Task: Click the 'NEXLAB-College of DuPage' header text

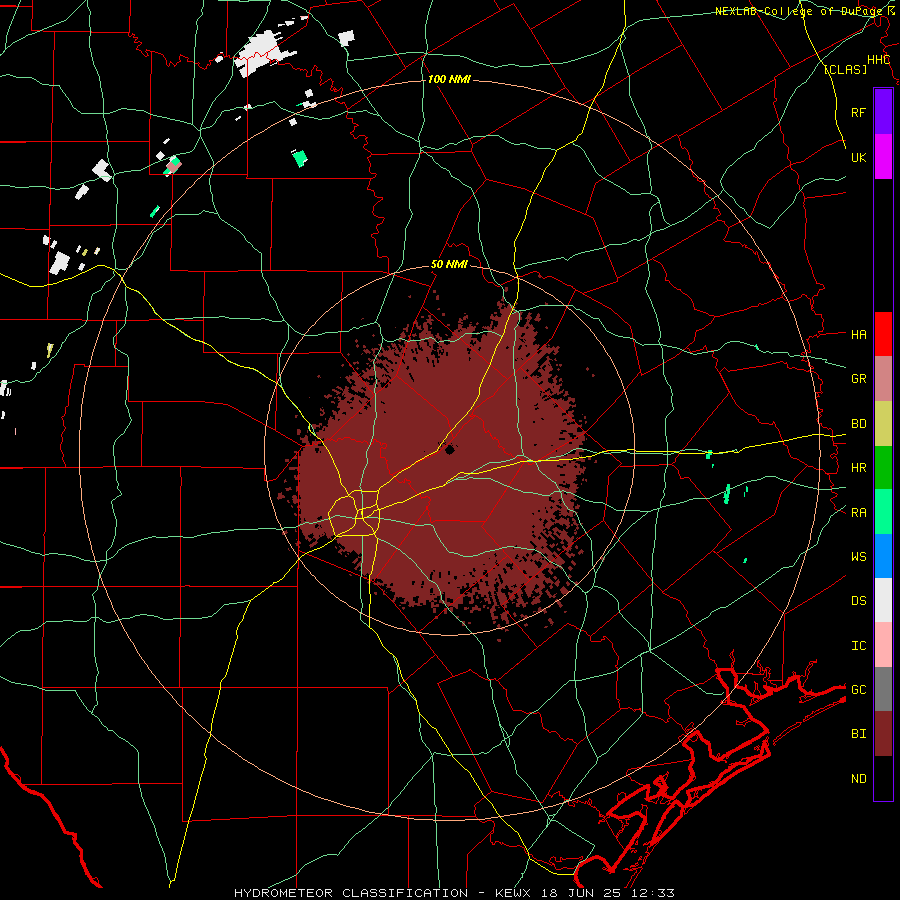Action: click(797, 11)
